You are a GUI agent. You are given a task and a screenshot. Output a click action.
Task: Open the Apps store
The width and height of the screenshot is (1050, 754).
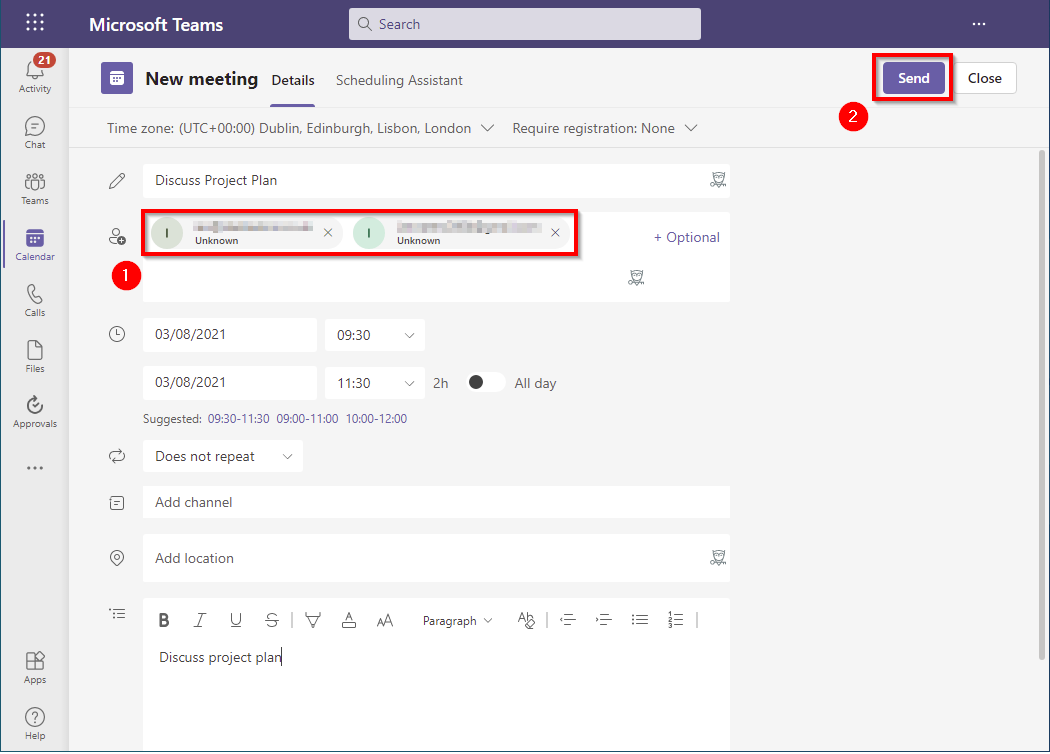(35, 668)
